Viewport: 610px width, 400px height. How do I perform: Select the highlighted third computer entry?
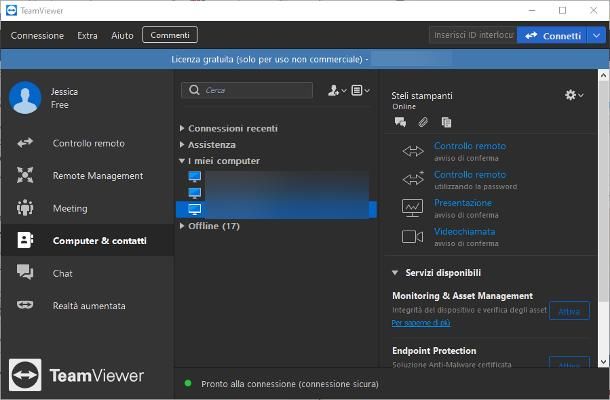point(276,209)
